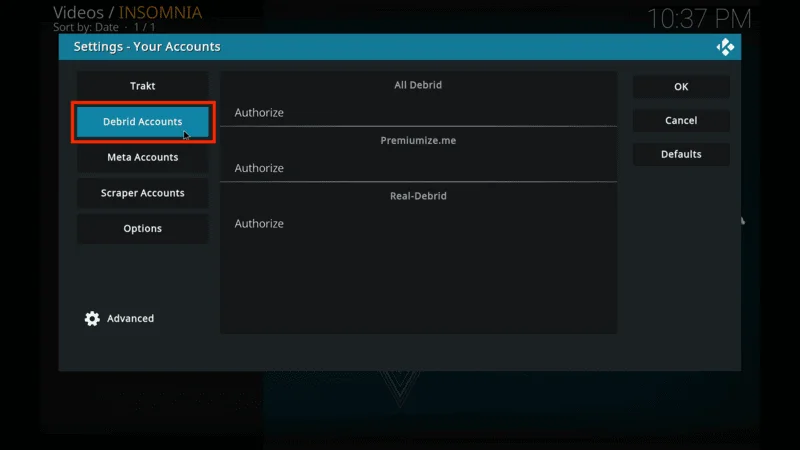Click the INSOMNIA breadcrumb text
Screen dimensions: 800x450
pyautogui.click(x=160, y=12)
